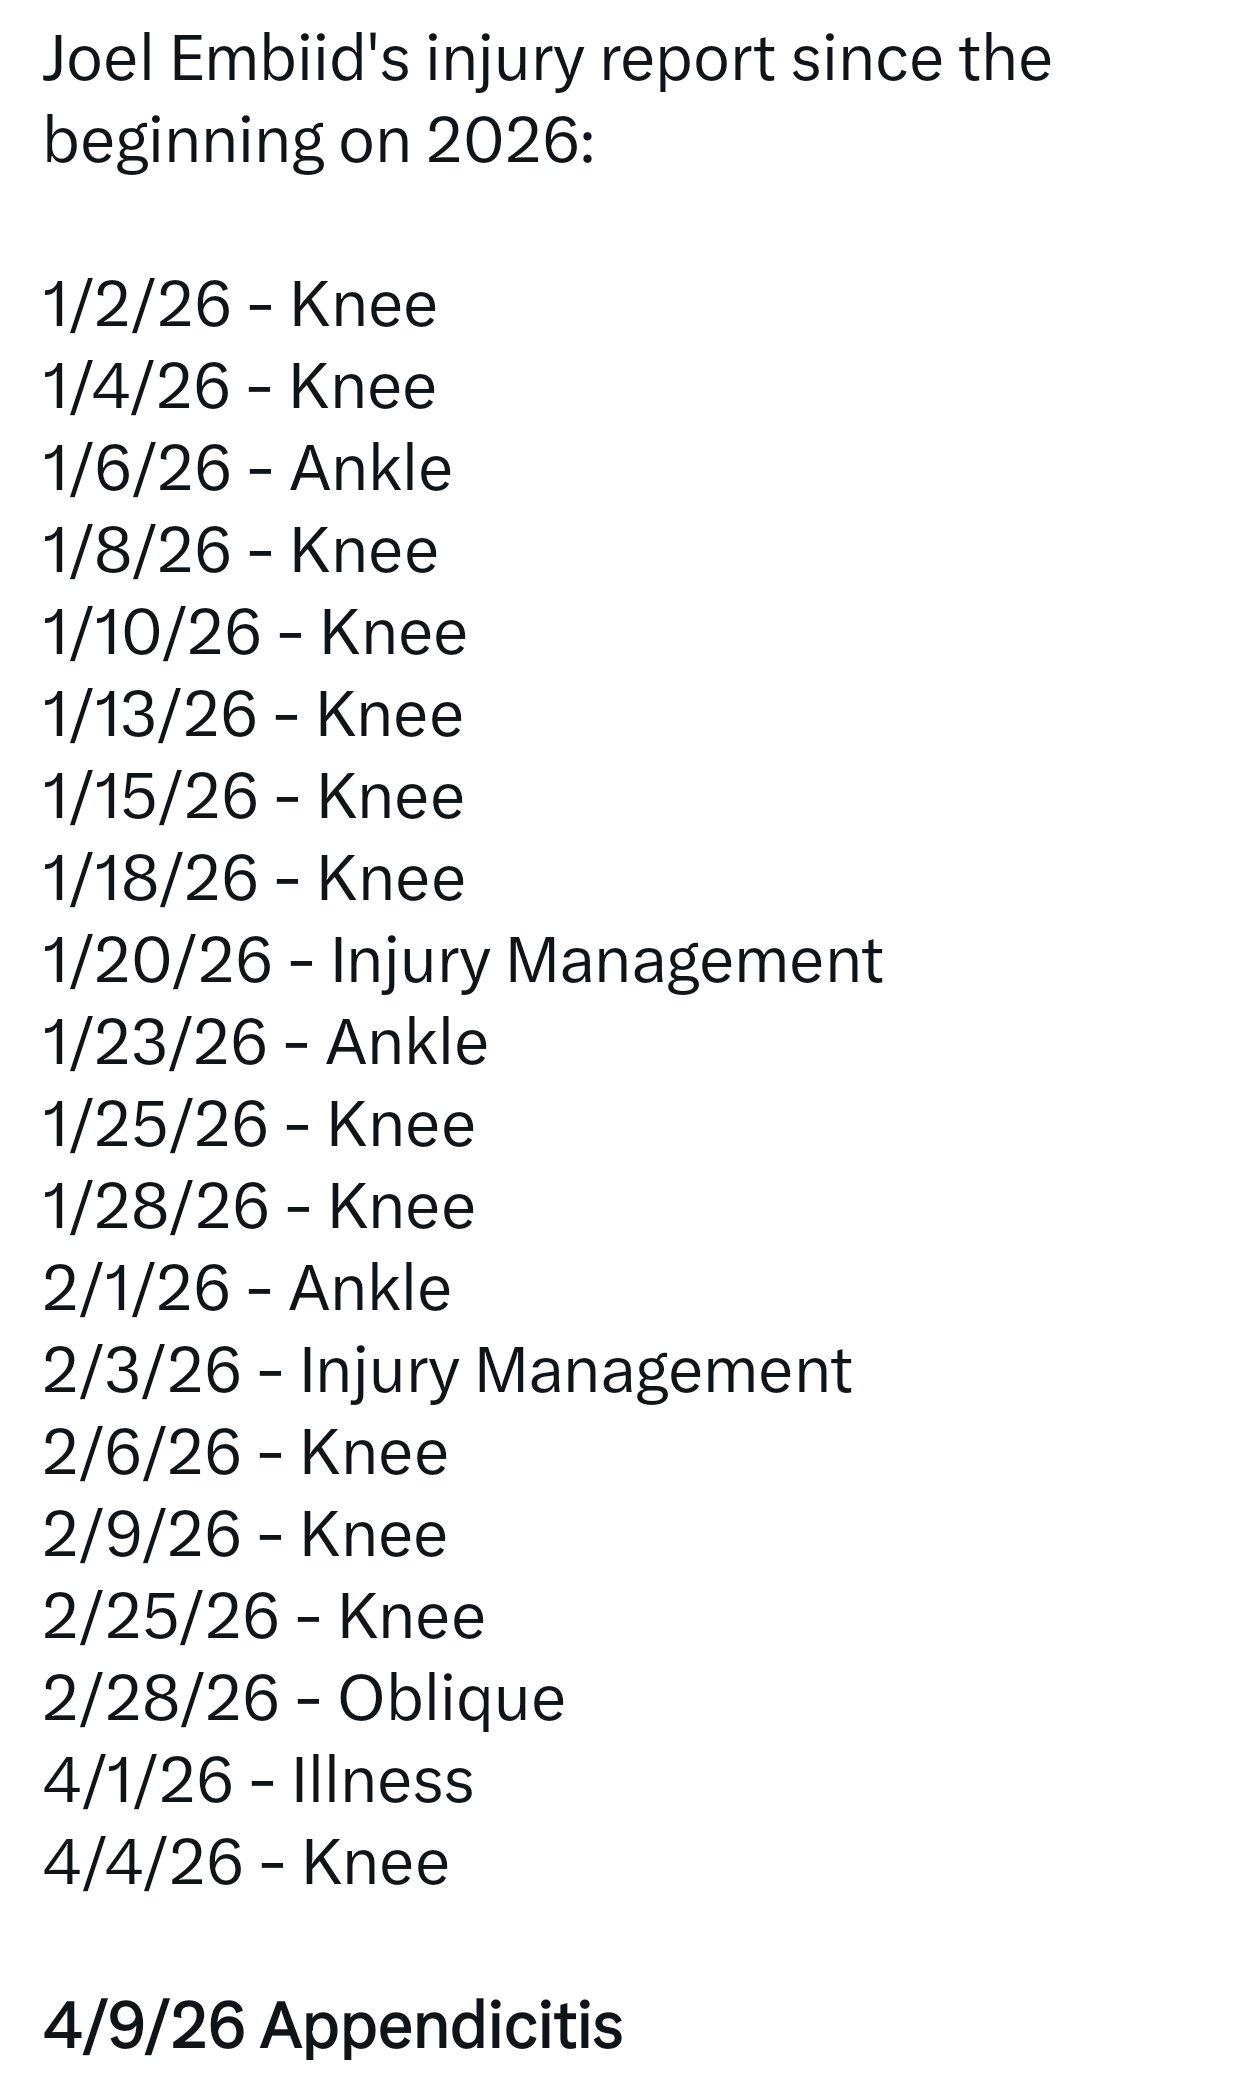Image resolution: width=1260 pixels, height=2083 pixels.
Task: Click the bold 4/9/26 Appendicitis text
Action: 333,2026
